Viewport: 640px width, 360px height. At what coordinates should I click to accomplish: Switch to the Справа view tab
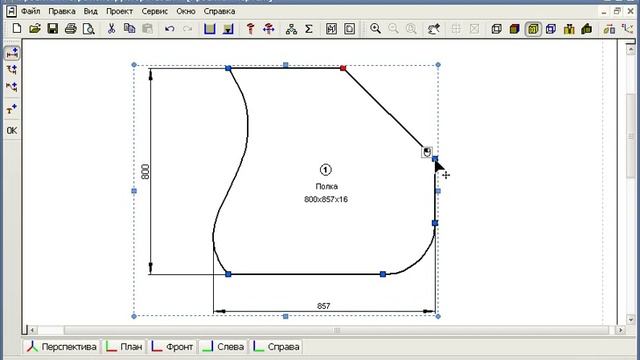pyautogui.click(x=276, y=347)
